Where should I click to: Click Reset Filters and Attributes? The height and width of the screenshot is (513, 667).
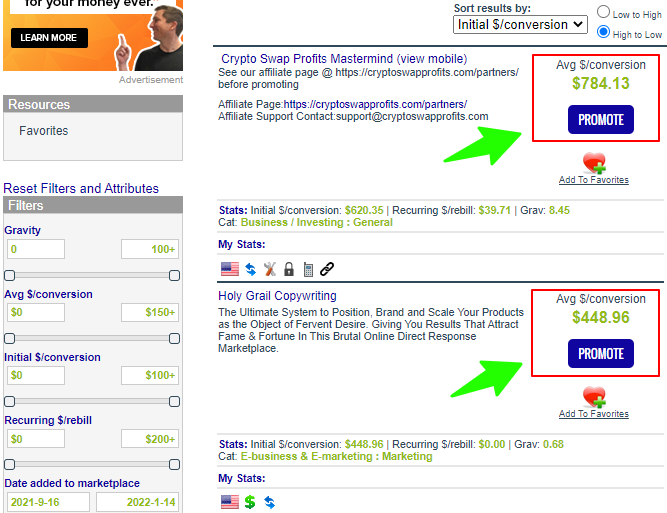(81, 188)
